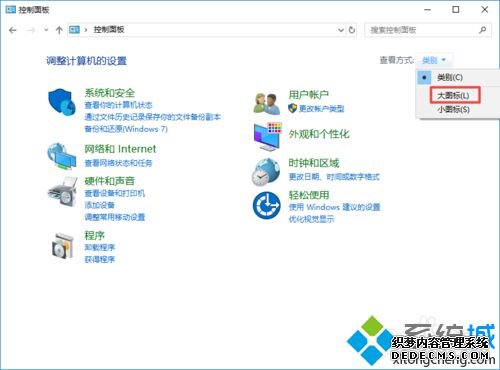Viewport: 500px width, 370px height.
Task: Open the User Accounts people icon
Action: 267,104
